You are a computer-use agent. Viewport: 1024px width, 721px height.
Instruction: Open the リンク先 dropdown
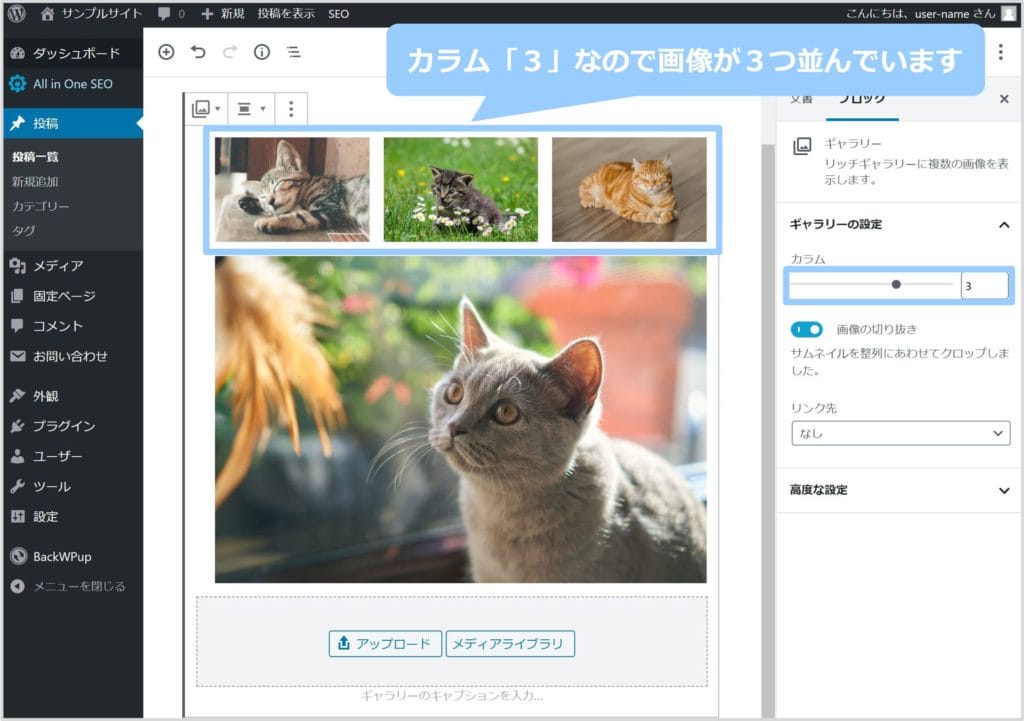tap(900, 433)
